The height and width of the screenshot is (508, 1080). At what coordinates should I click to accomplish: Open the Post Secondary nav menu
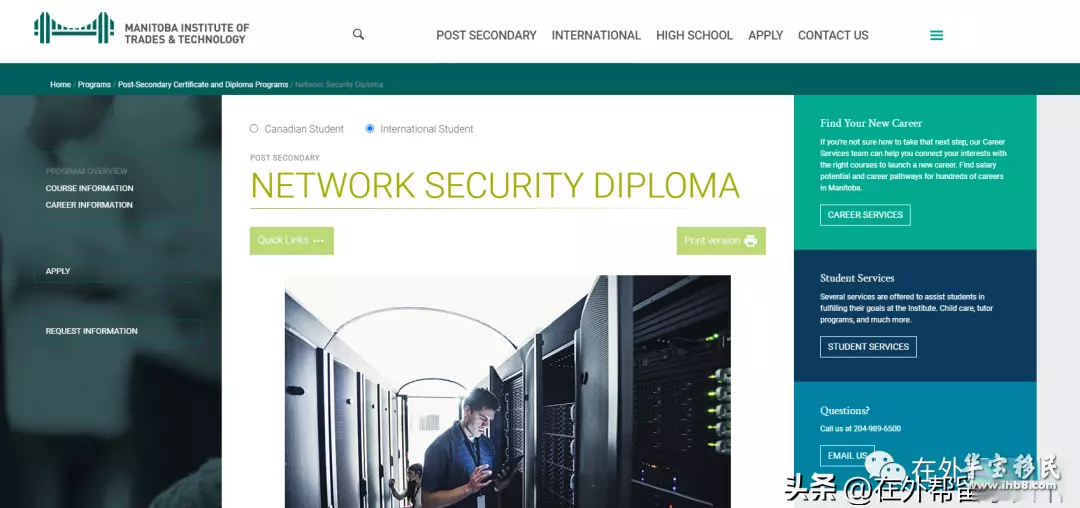(486, 35)
